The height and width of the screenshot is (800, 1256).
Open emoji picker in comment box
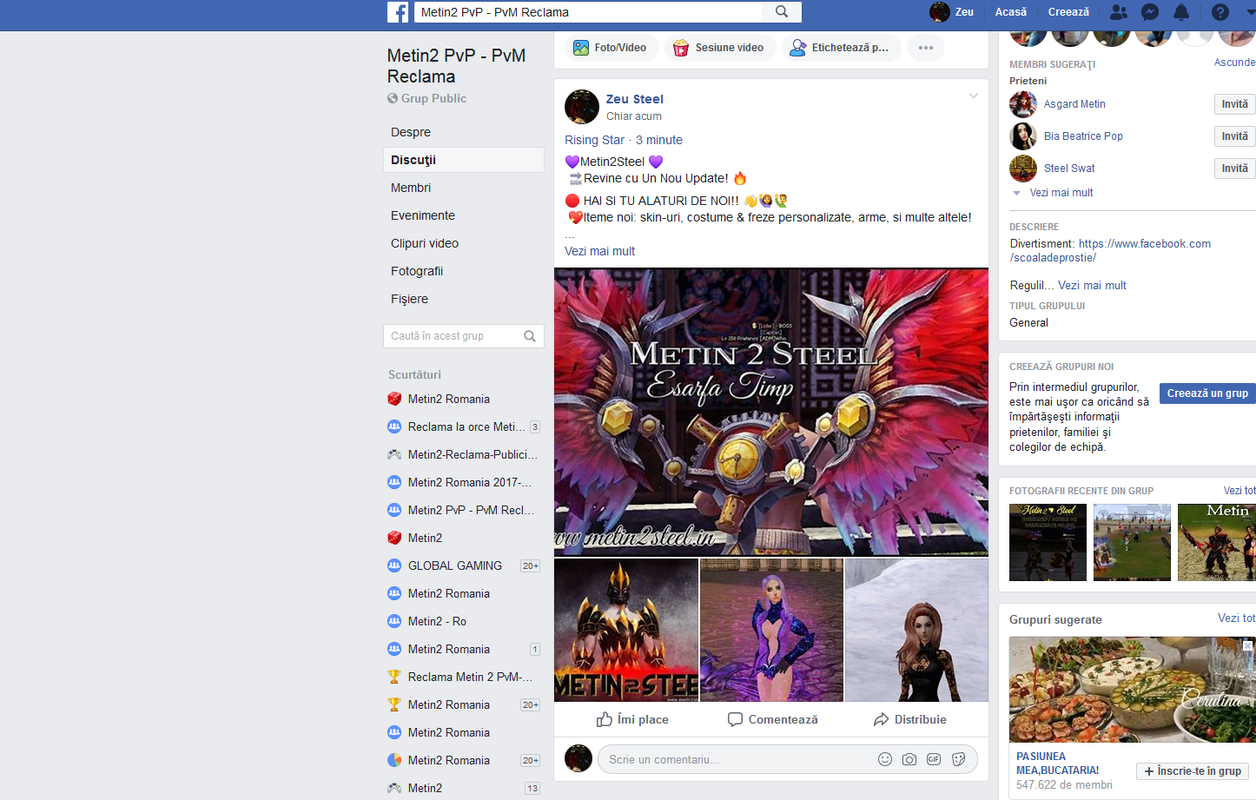point(885,759)
